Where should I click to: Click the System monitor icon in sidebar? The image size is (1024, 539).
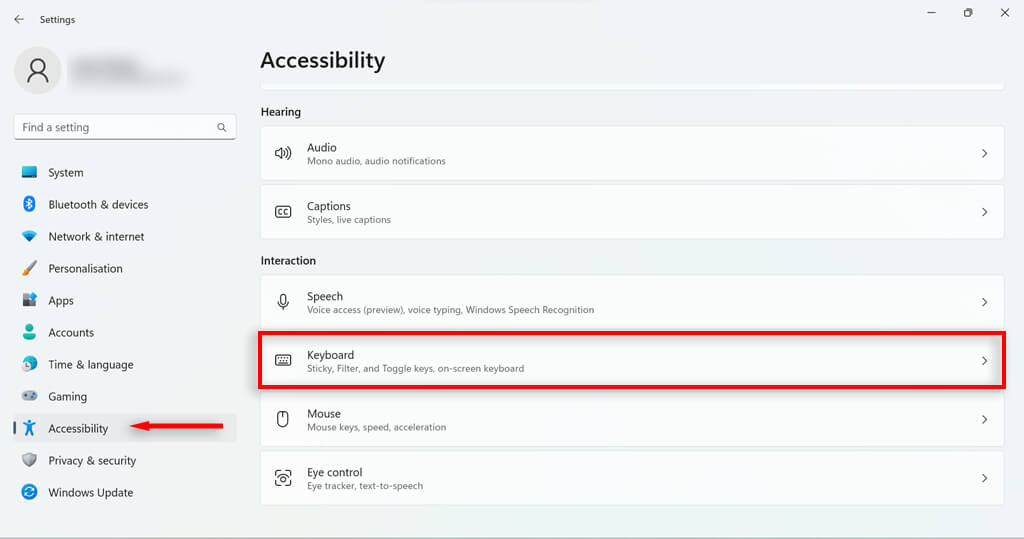click(x=29, y=173)
